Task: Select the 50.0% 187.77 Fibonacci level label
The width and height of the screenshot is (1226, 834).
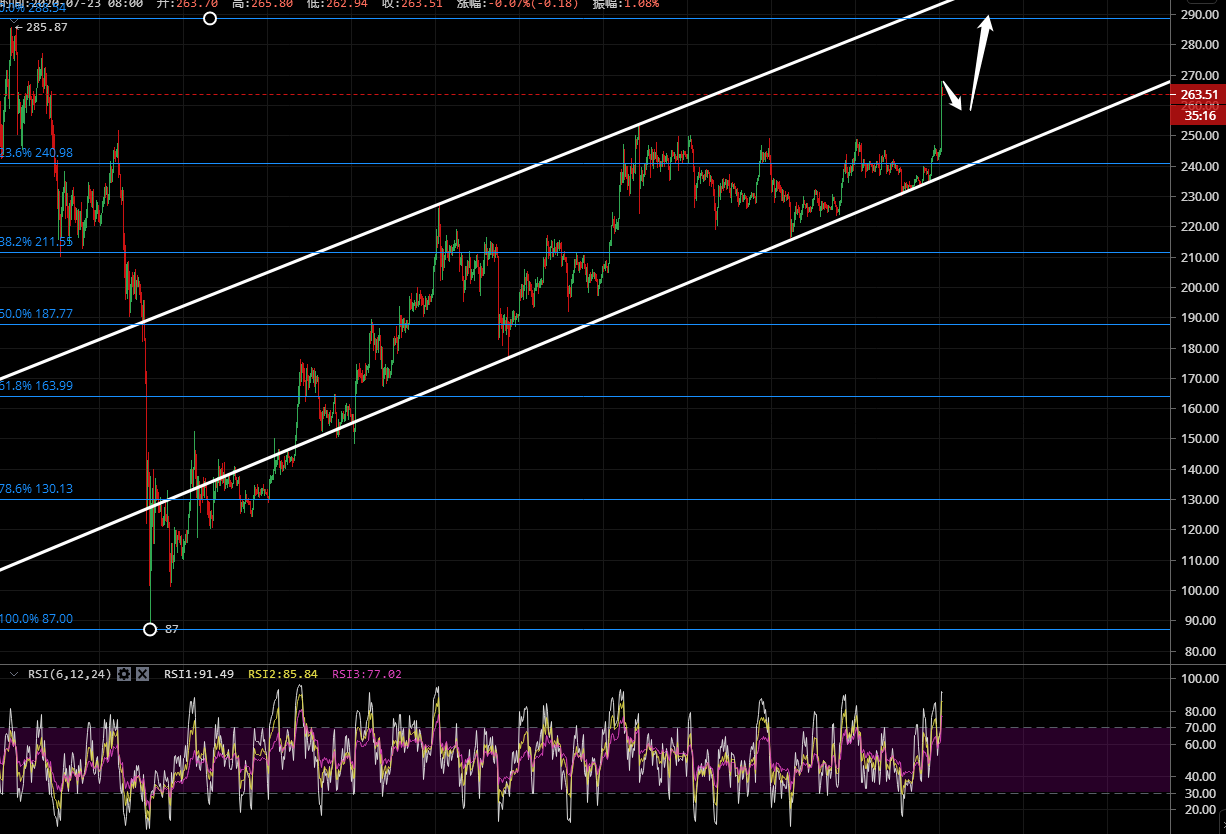Action: (x=37, y=314)
